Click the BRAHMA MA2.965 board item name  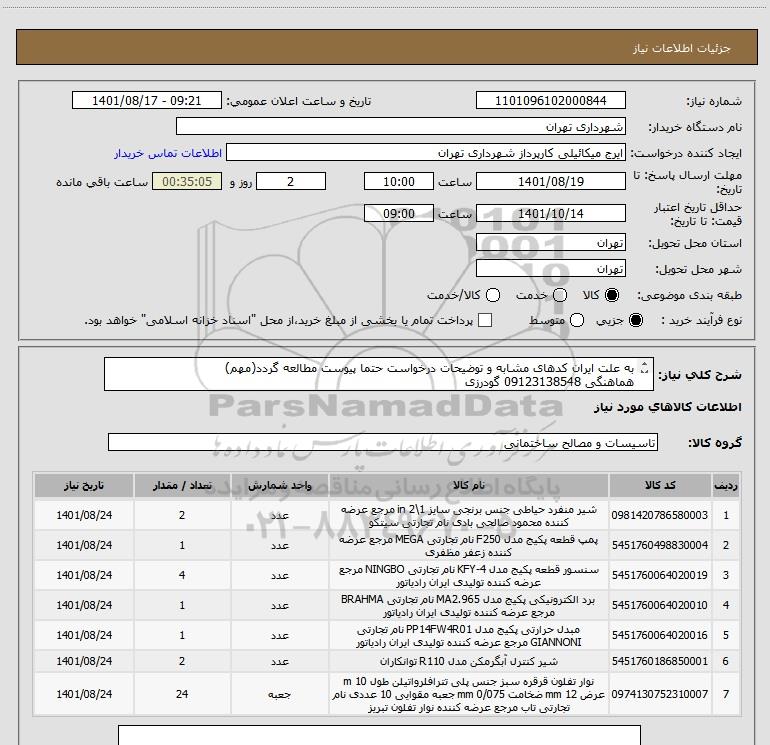click(x=468, y=606)
